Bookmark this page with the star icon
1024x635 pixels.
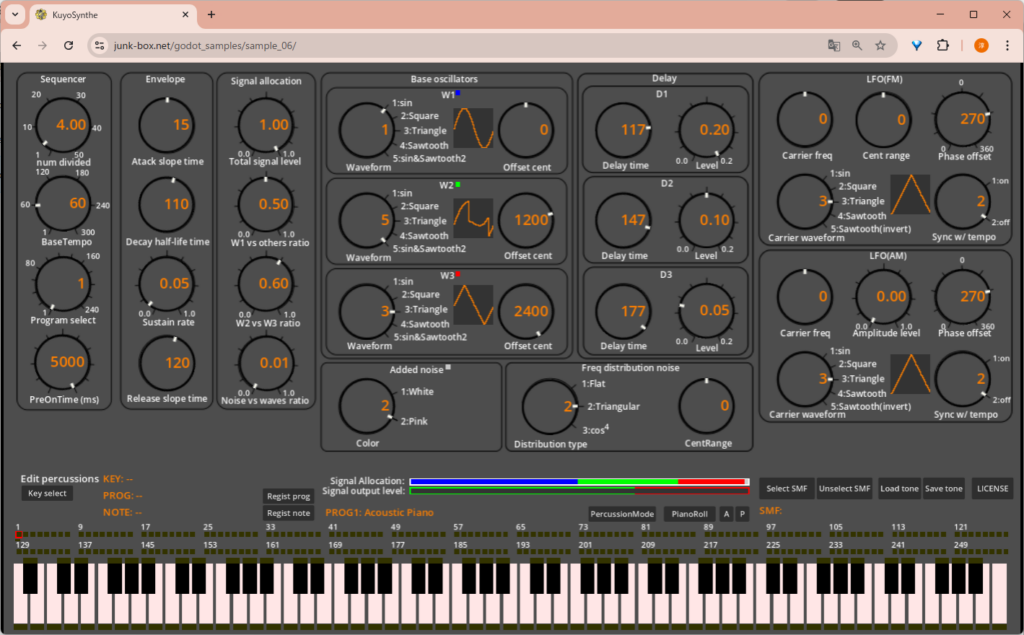coord(880,46)
